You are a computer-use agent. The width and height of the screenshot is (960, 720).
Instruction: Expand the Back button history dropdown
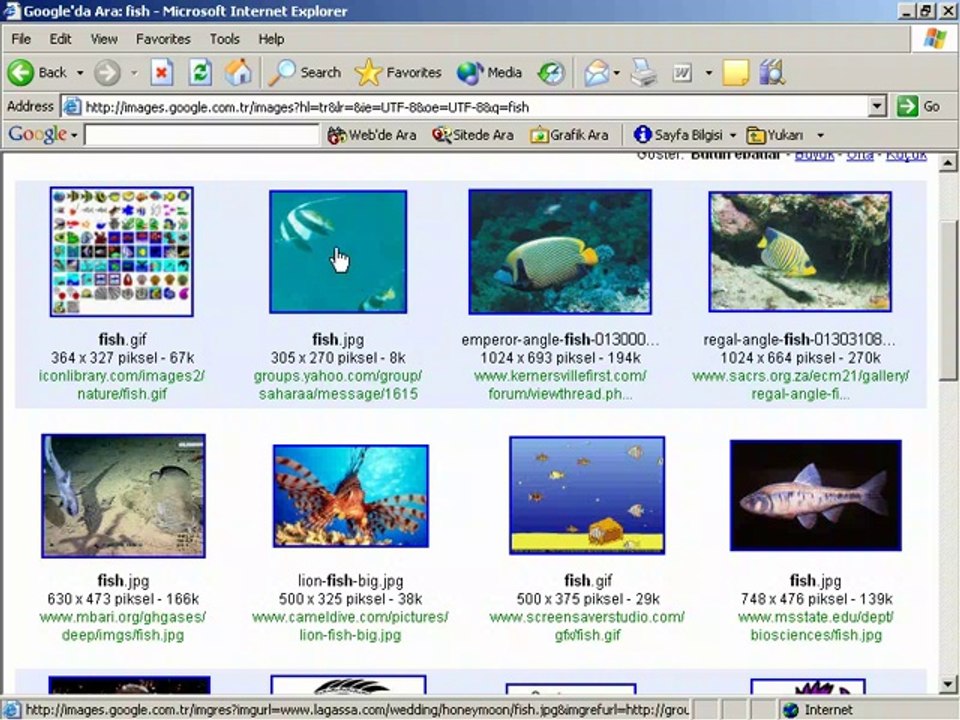click(x=80, y=73)
